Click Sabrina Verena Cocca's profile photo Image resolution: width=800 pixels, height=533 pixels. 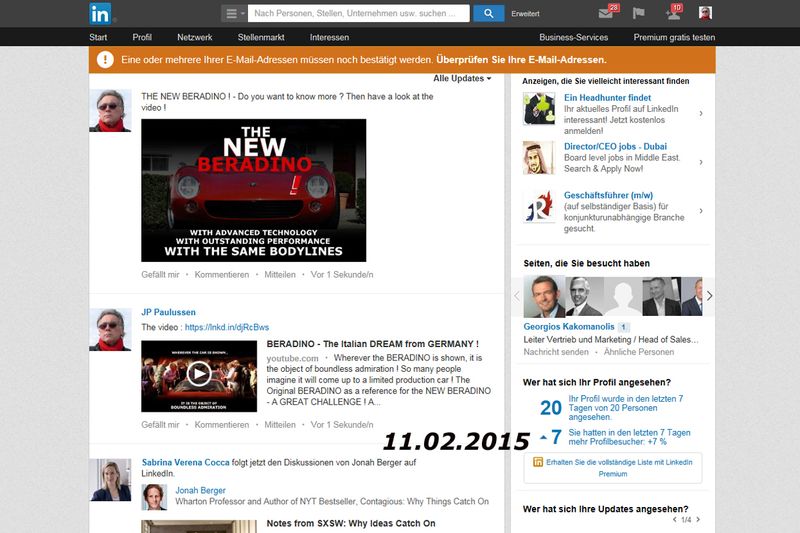coord(110,480)
